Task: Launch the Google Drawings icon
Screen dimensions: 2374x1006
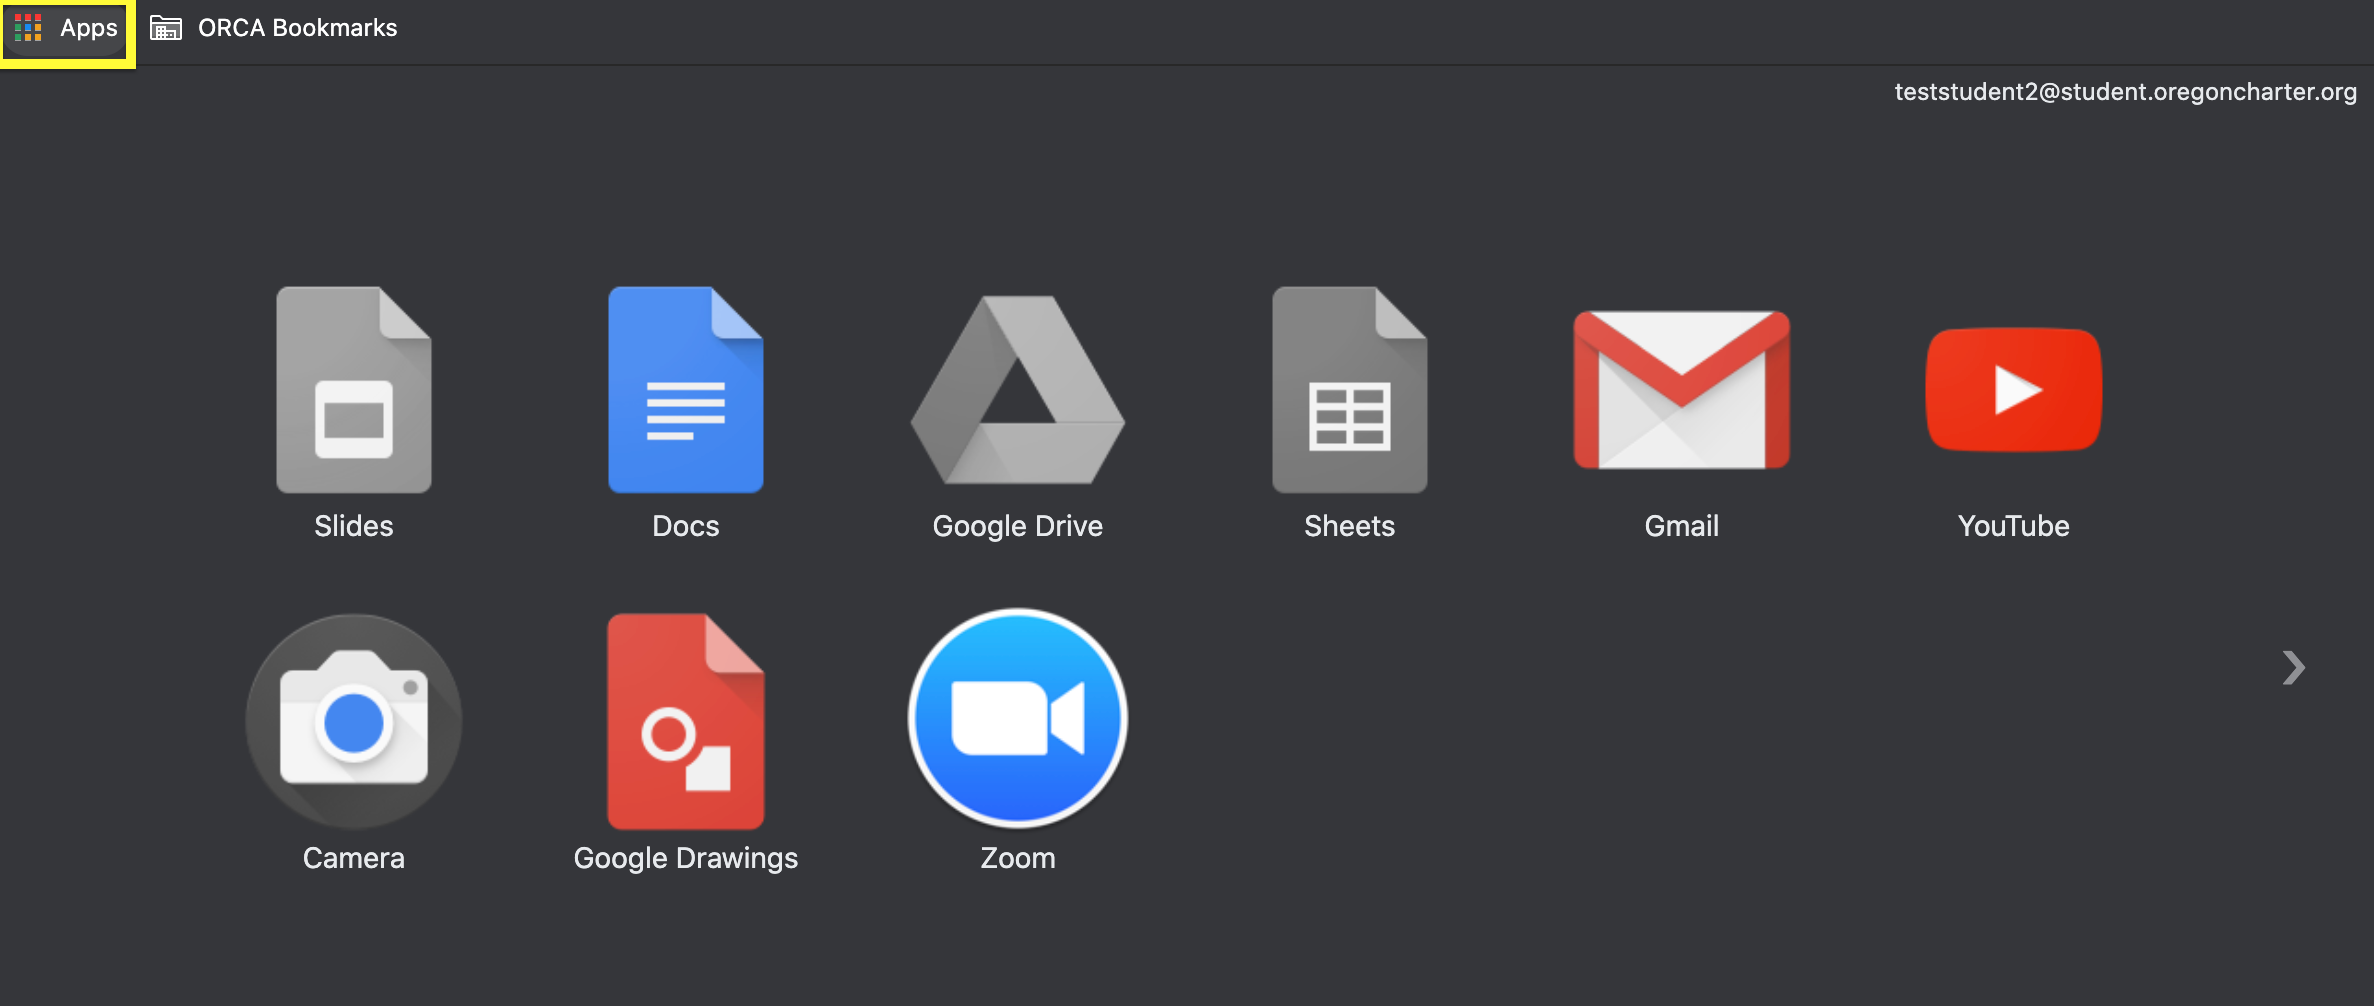Action: pyautogui.click(x=686, y=721)
